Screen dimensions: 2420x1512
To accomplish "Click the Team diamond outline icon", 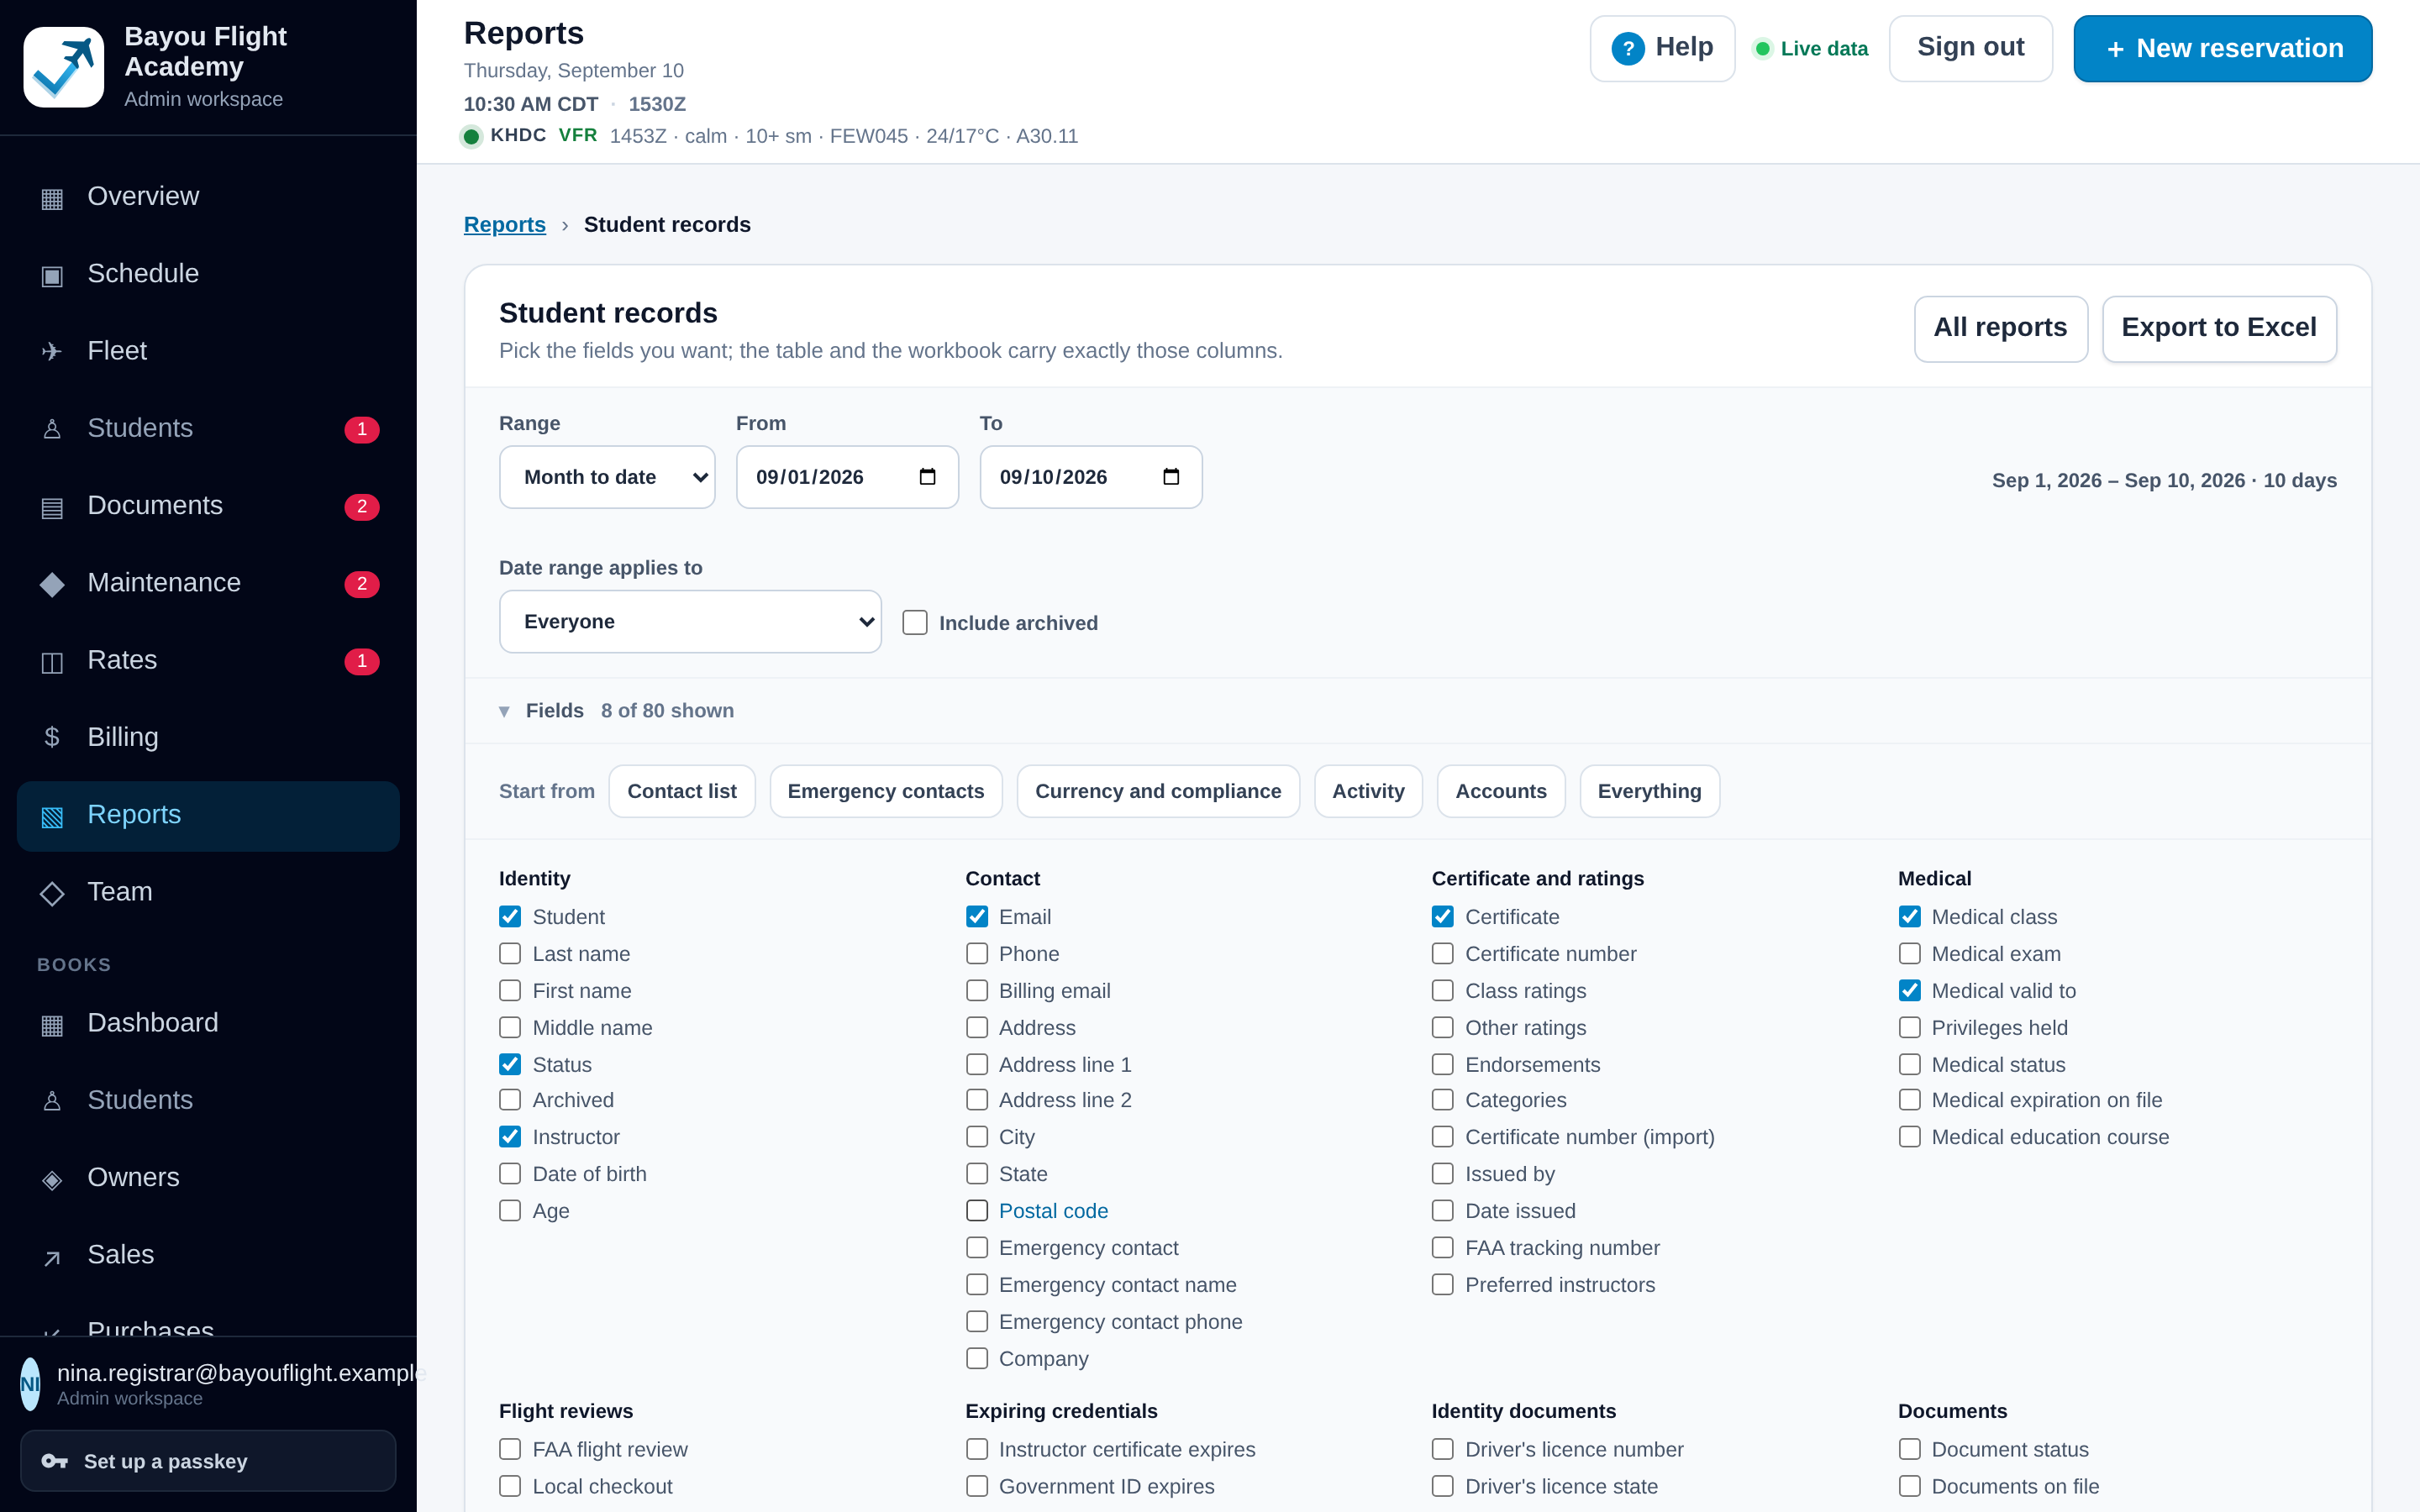I will point(52,893).
